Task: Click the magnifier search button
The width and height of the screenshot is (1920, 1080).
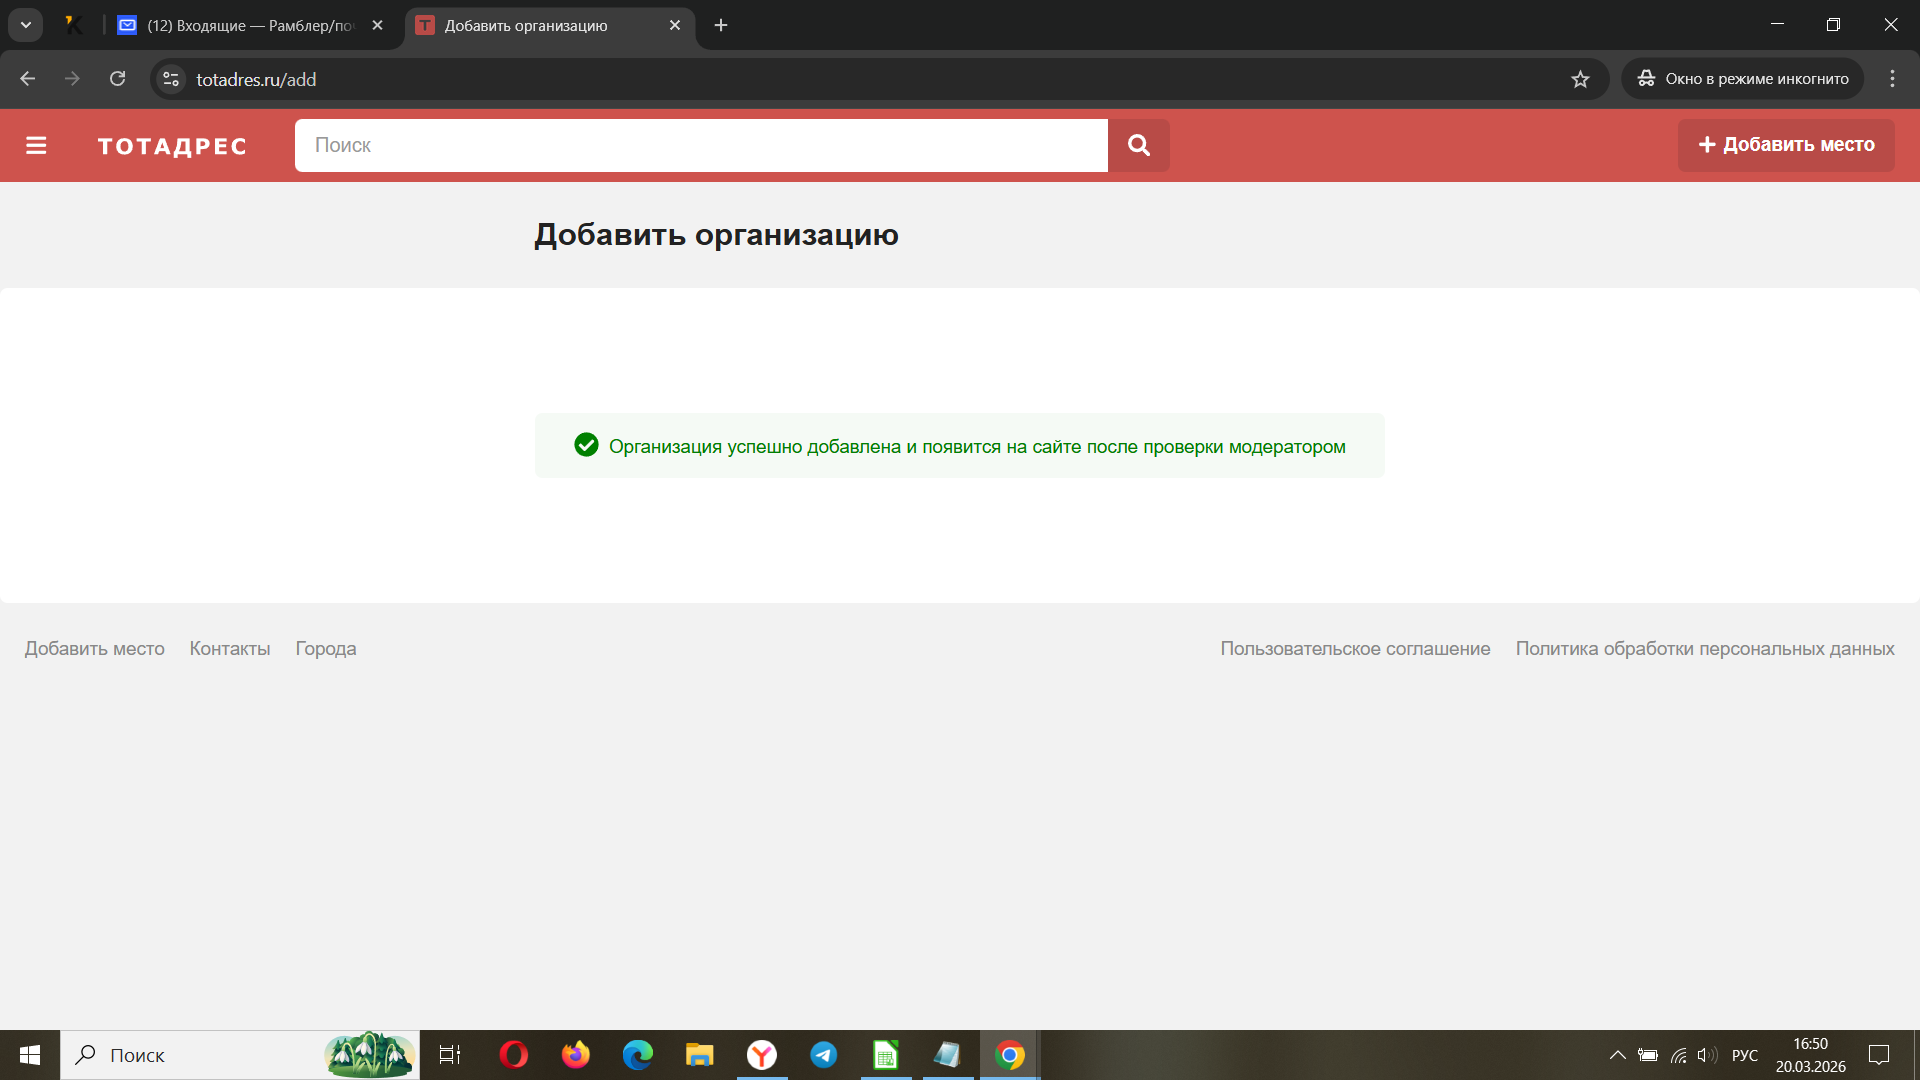Action: [1138, 146]
